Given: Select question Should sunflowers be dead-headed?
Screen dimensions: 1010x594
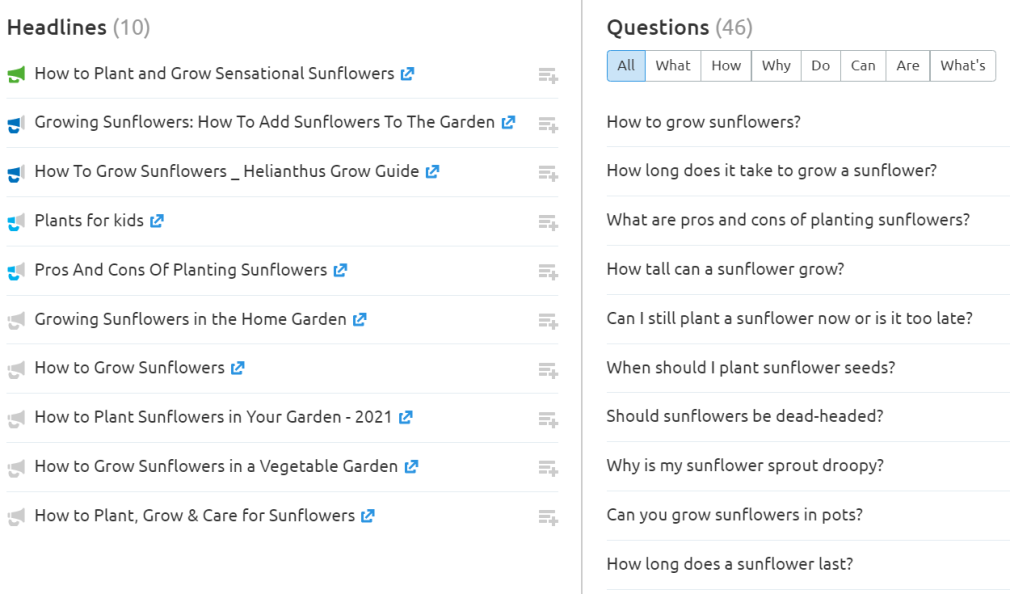Looking at the screenshot, I should (745, 416).
